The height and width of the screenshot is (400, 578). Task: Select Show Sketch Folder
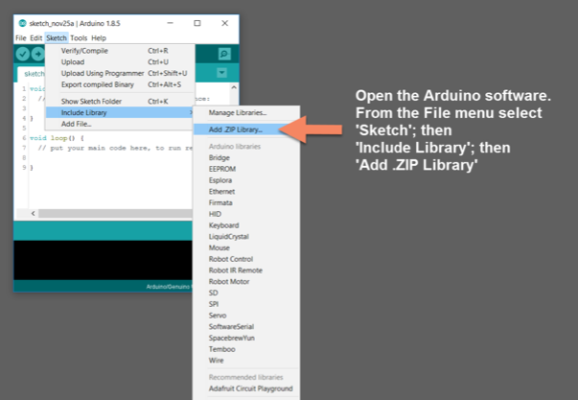click(120, 101)
